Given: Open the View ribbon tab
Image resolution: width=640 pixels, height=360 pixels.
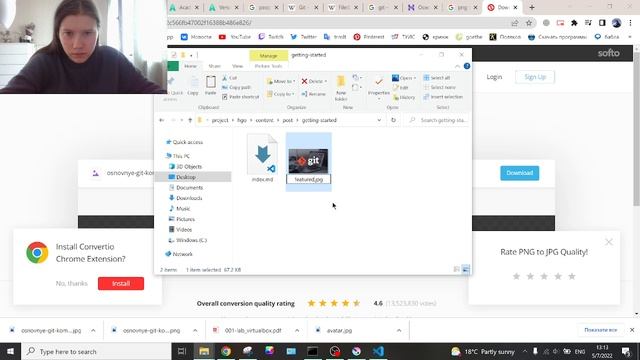Looking at the screenshot, I should coord(237,66).
